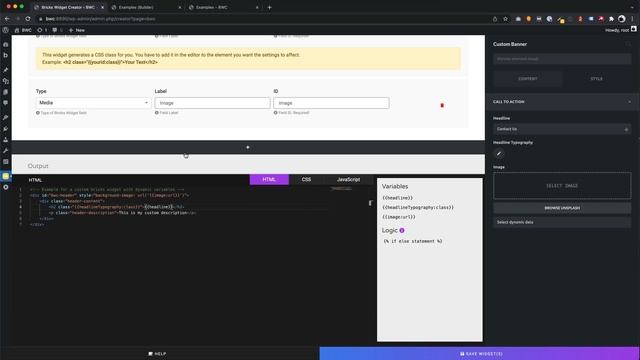
Task: Switch to the CSS output tab
Action: (306, 179)
